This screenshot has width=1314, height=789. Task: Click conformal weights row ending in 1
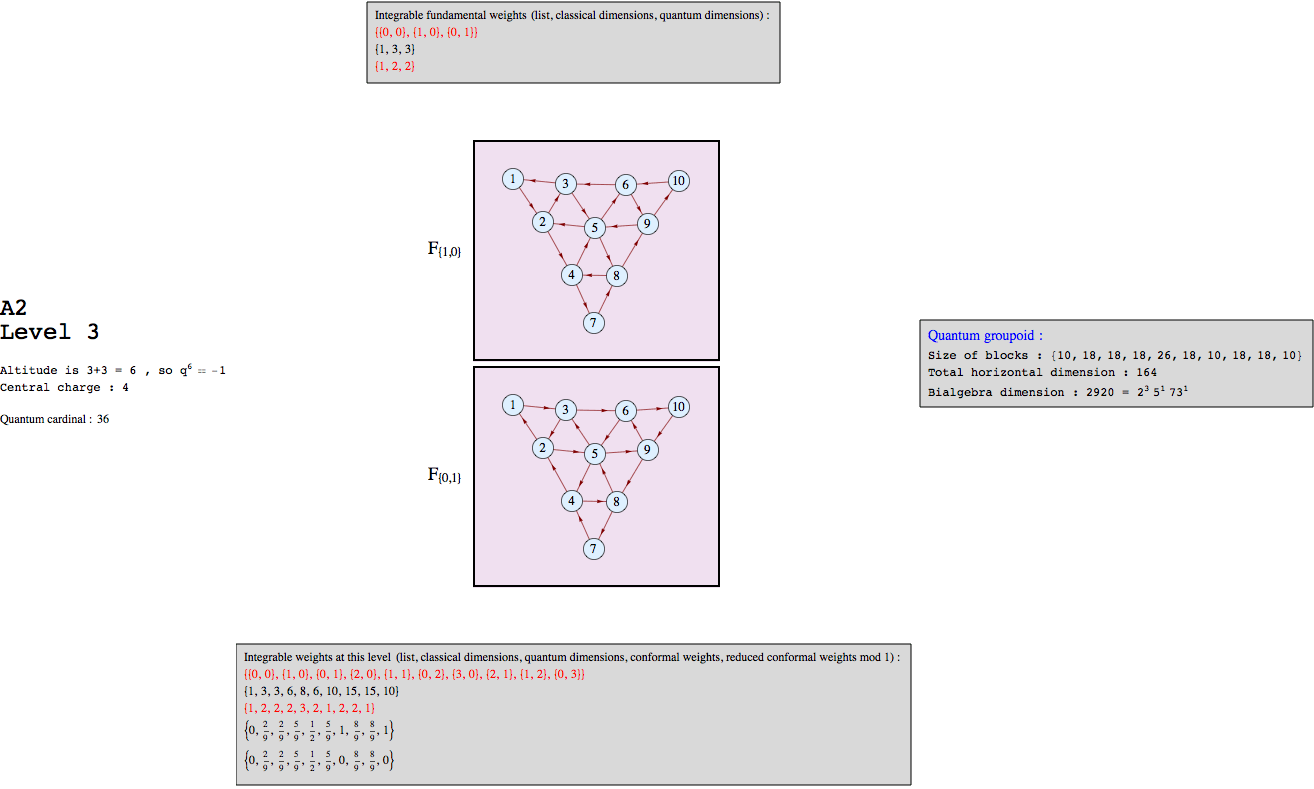coord(320,732)
